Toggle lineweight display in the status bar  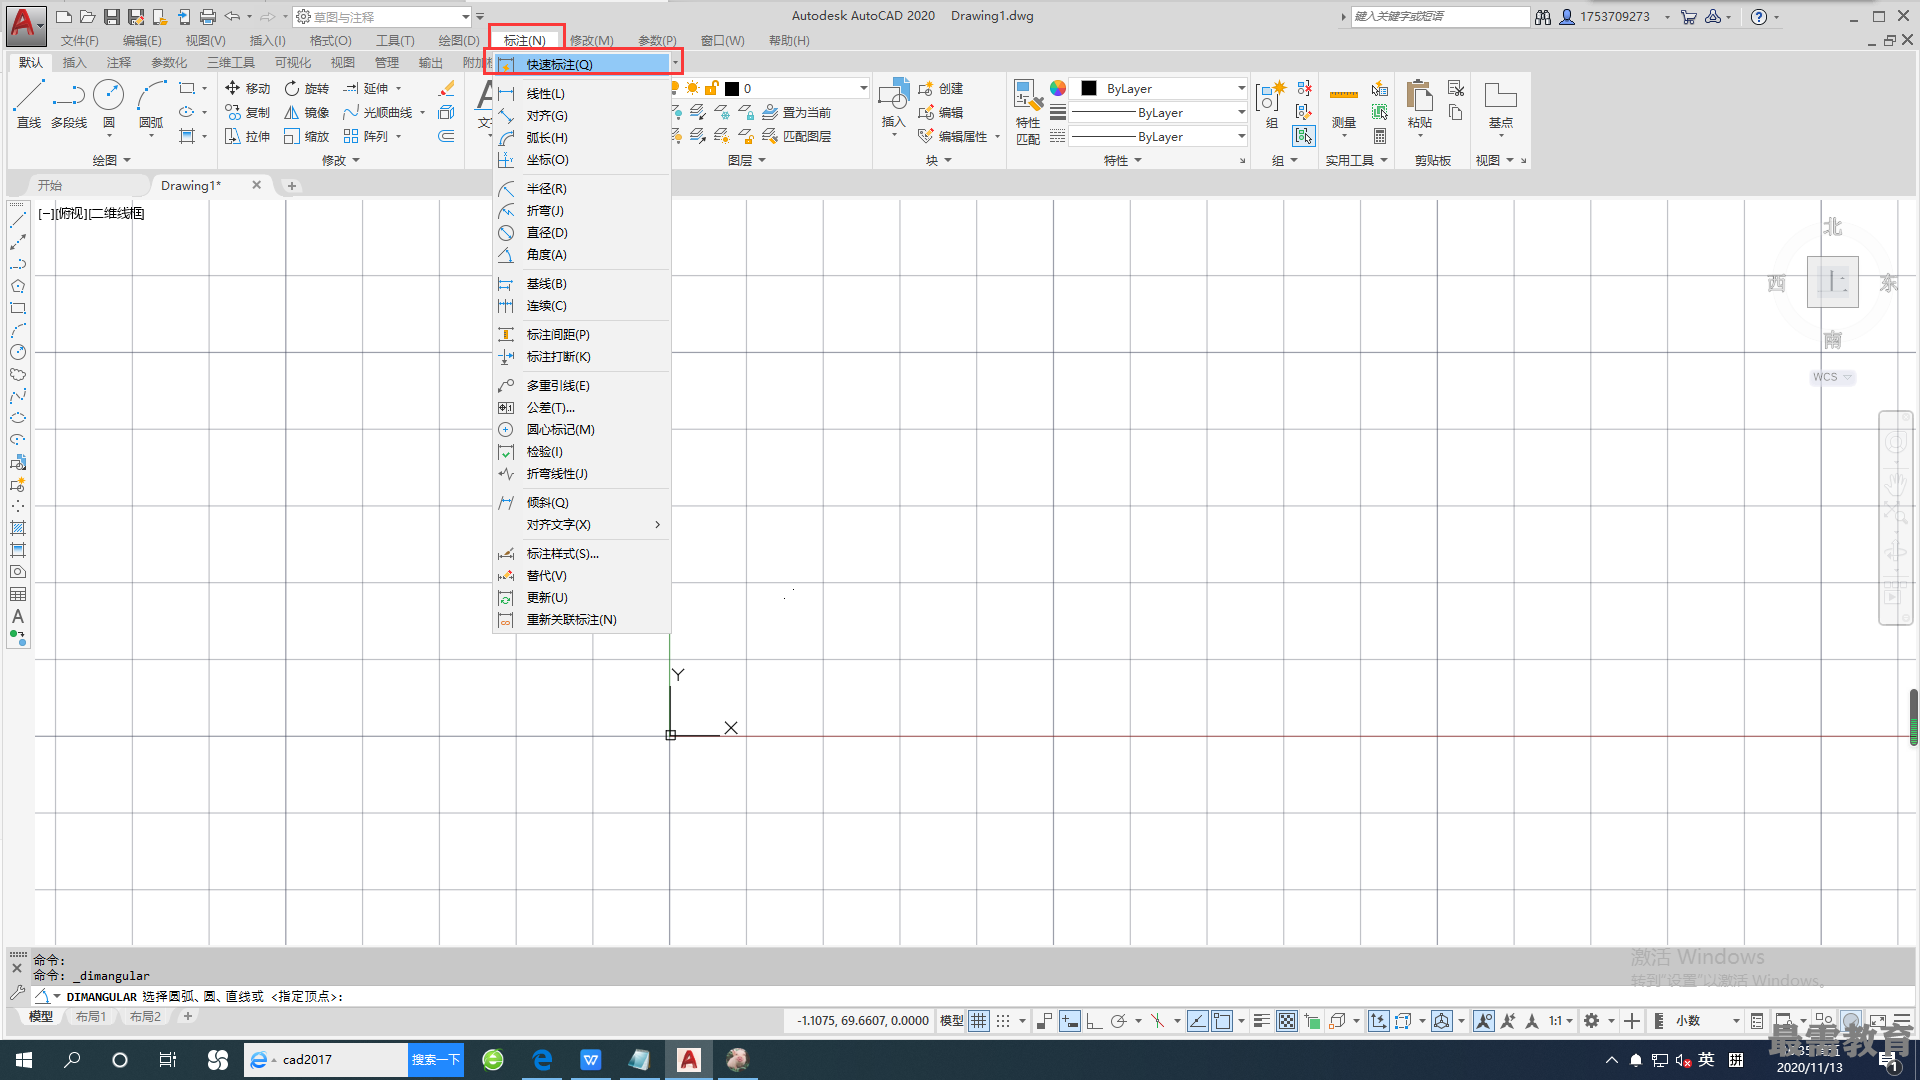coord(1262,1021)
